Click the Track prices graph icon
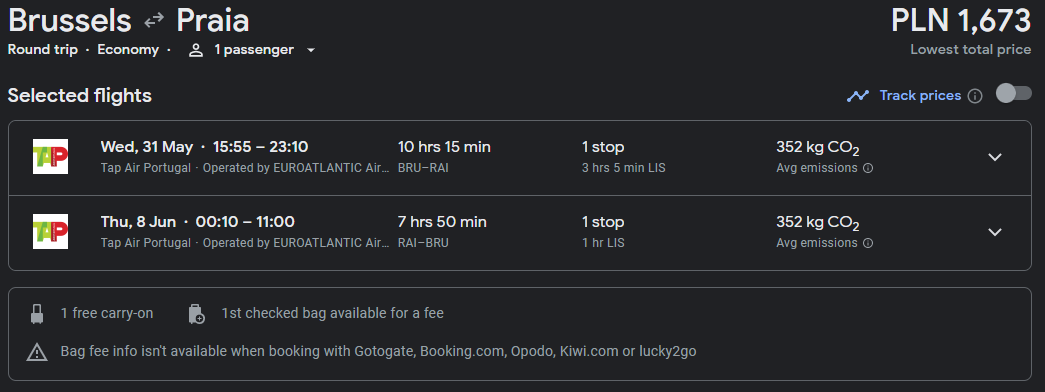 point(858,95)
